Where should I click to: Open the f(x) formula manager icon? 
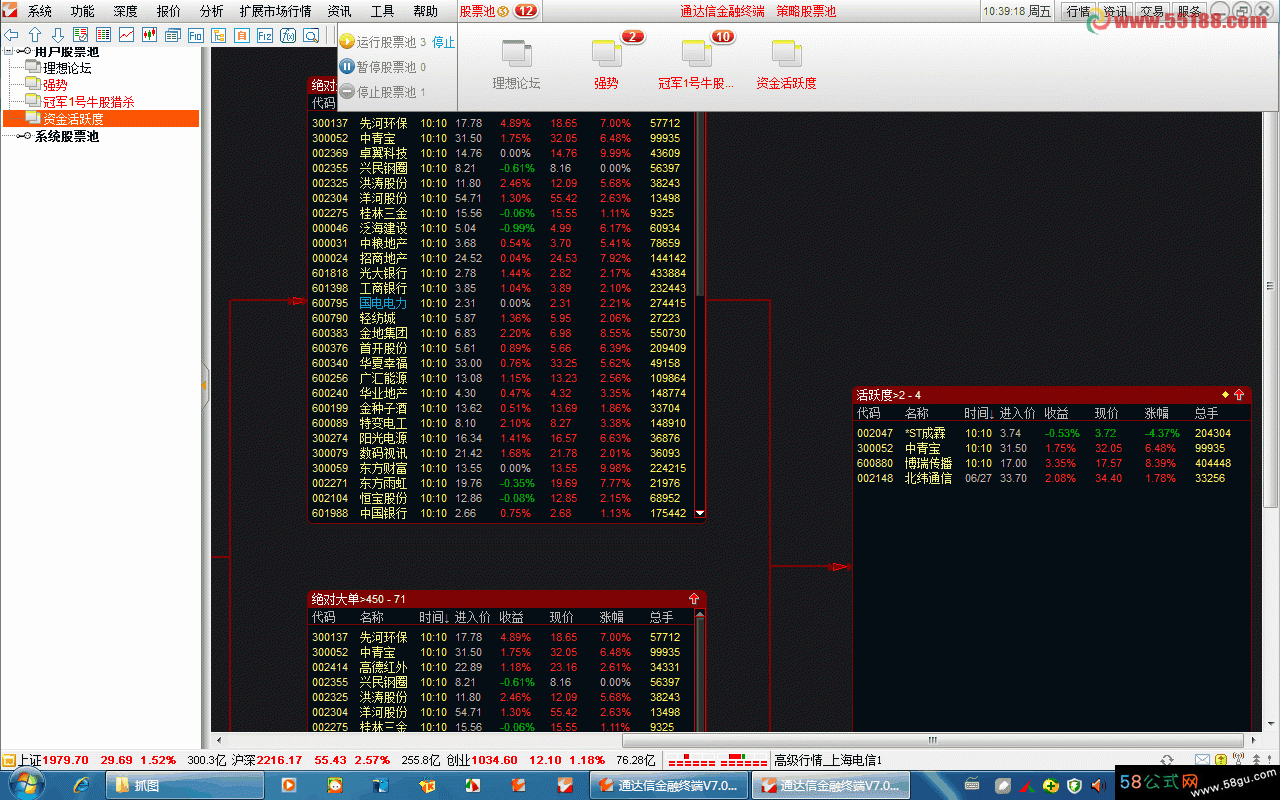pos(288,35)
